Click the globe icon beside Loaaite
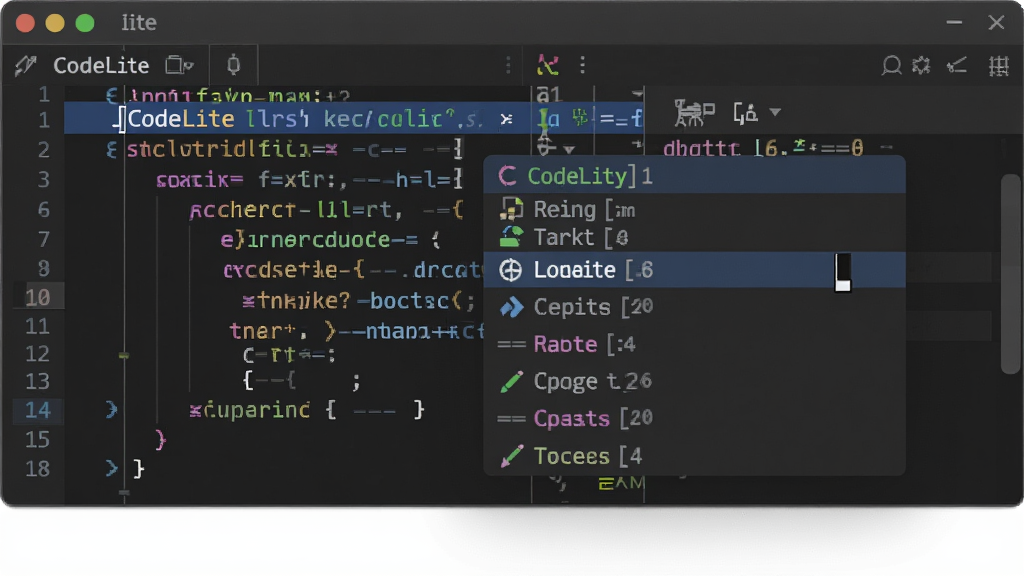This screenshot has height=576, width=1024. coord(510,270)
